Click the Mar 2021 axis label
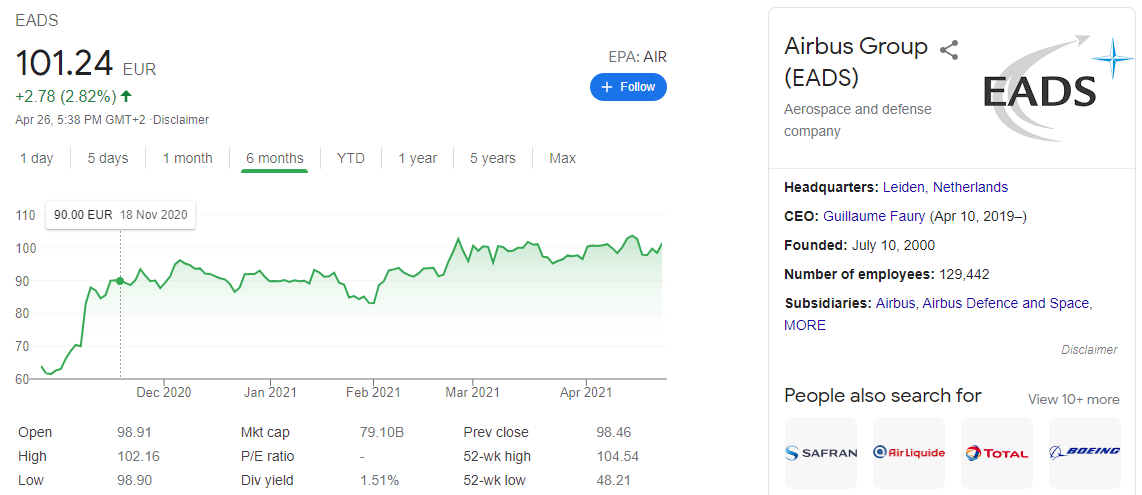This screenshot has height=495, width=1142. click(x=472, y=392)
